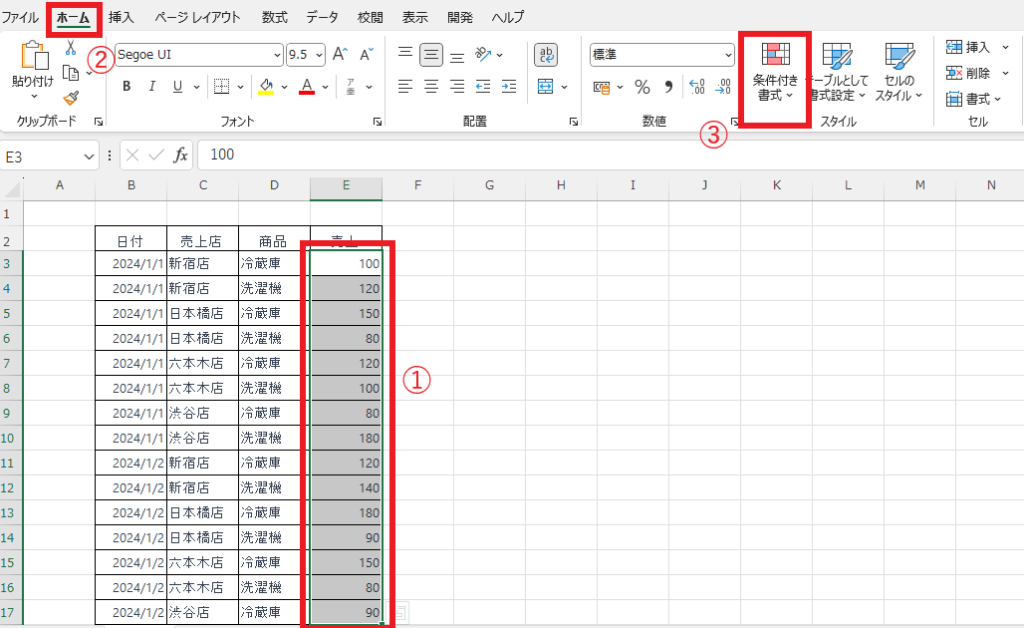Align text to vertical middle

tap(431, 55)
